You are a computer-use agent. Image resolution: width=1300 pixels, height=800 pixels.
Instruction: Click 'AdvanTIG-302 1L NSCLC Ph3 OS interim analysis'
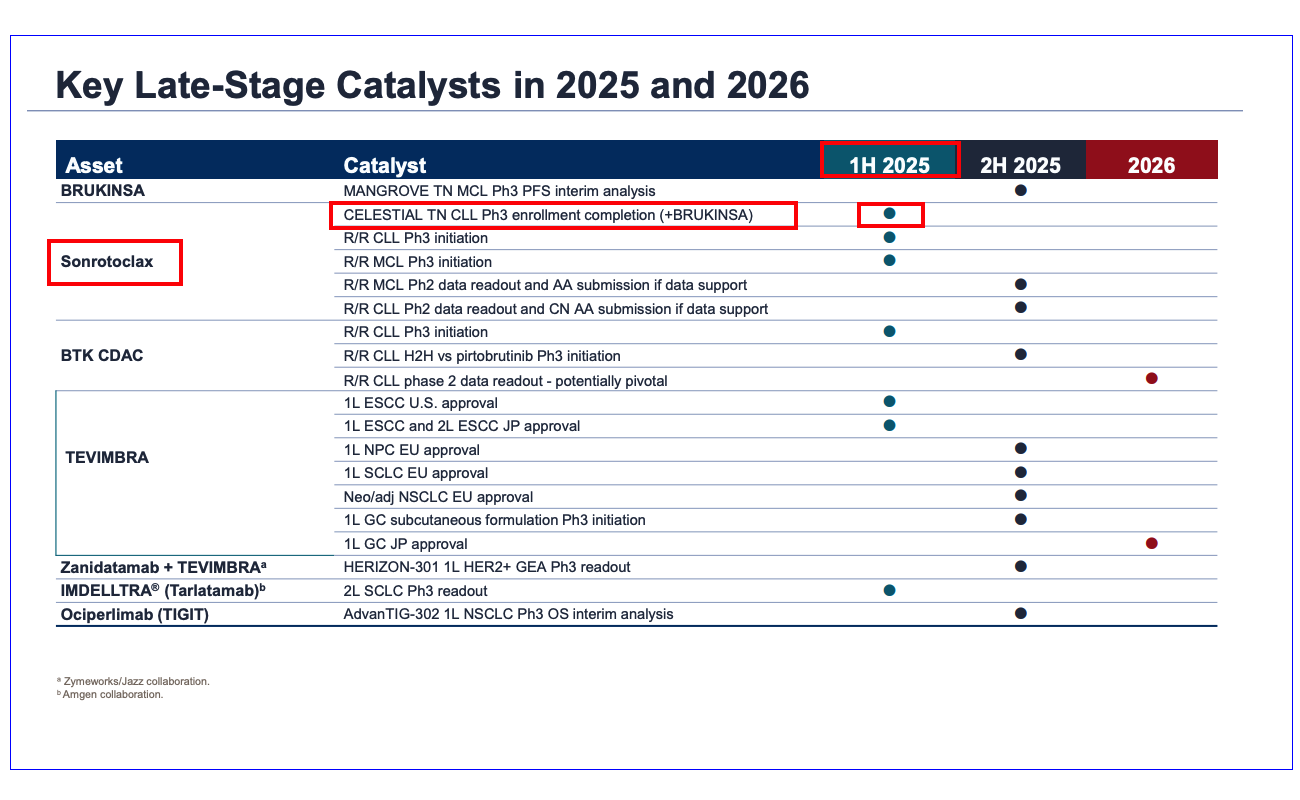point(509,614)
